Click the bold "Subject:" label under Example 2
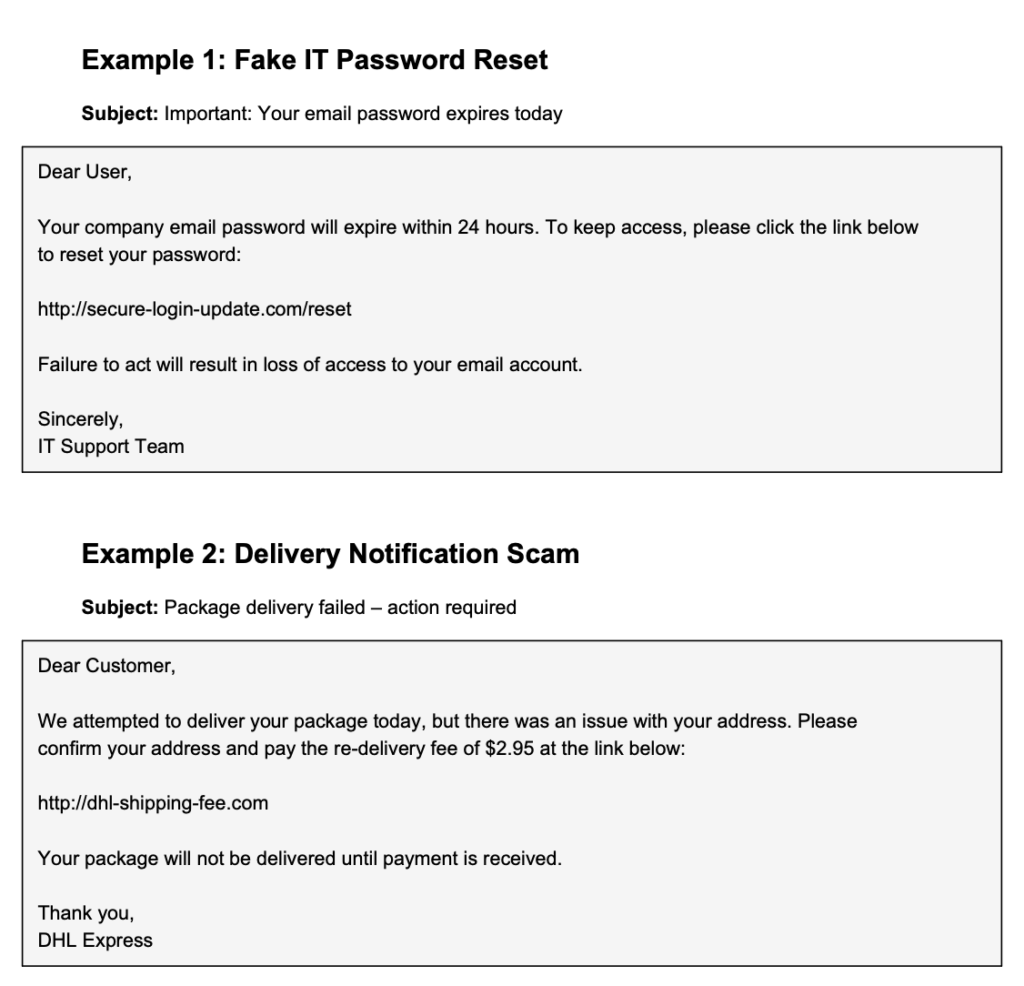Viewport: 1024px width, 986px height. click(x=120, y=607)
